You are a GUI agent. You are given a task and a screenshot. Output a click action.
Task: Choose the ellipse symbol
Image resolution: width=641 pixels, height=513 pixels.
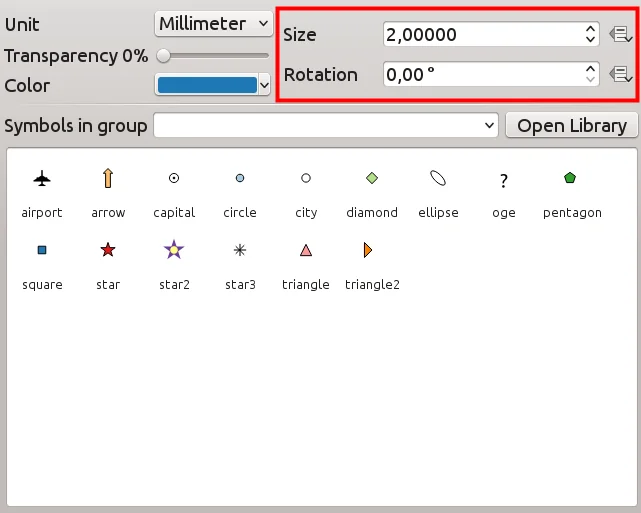(437, 179)
